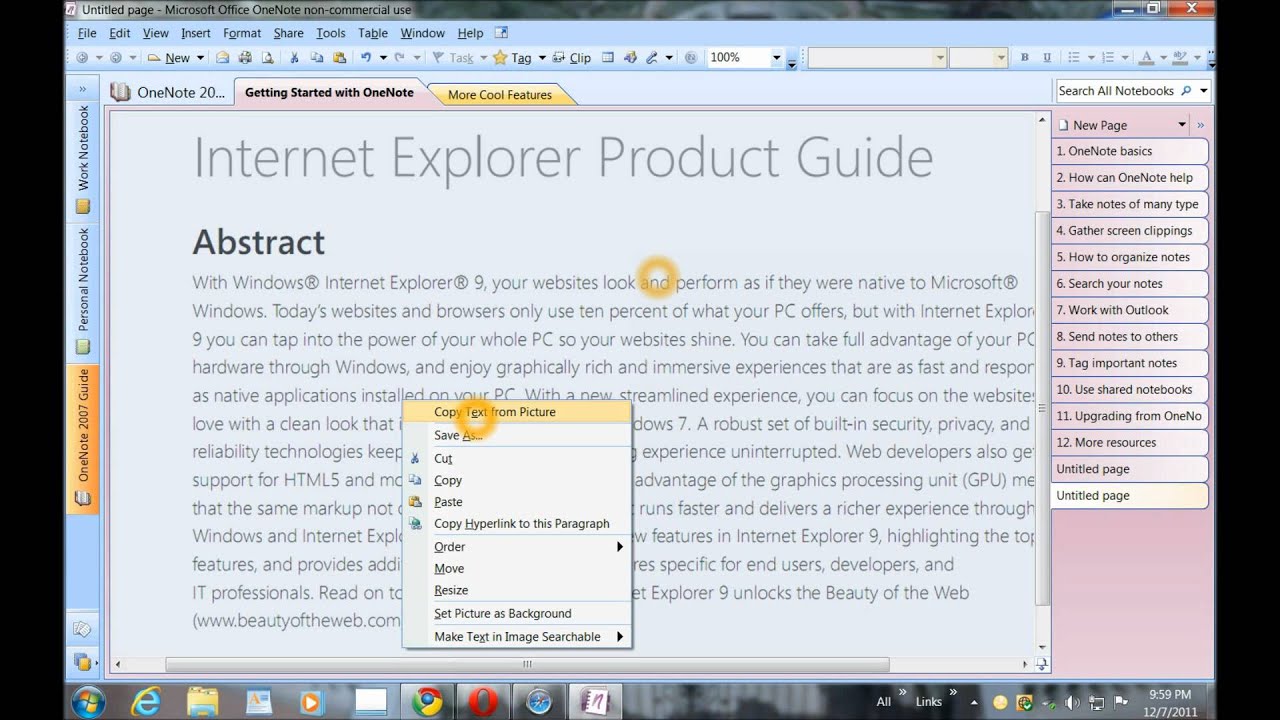
Task: Click the Paste clipboard toolbar icon
Action: [x=339, y=58]
